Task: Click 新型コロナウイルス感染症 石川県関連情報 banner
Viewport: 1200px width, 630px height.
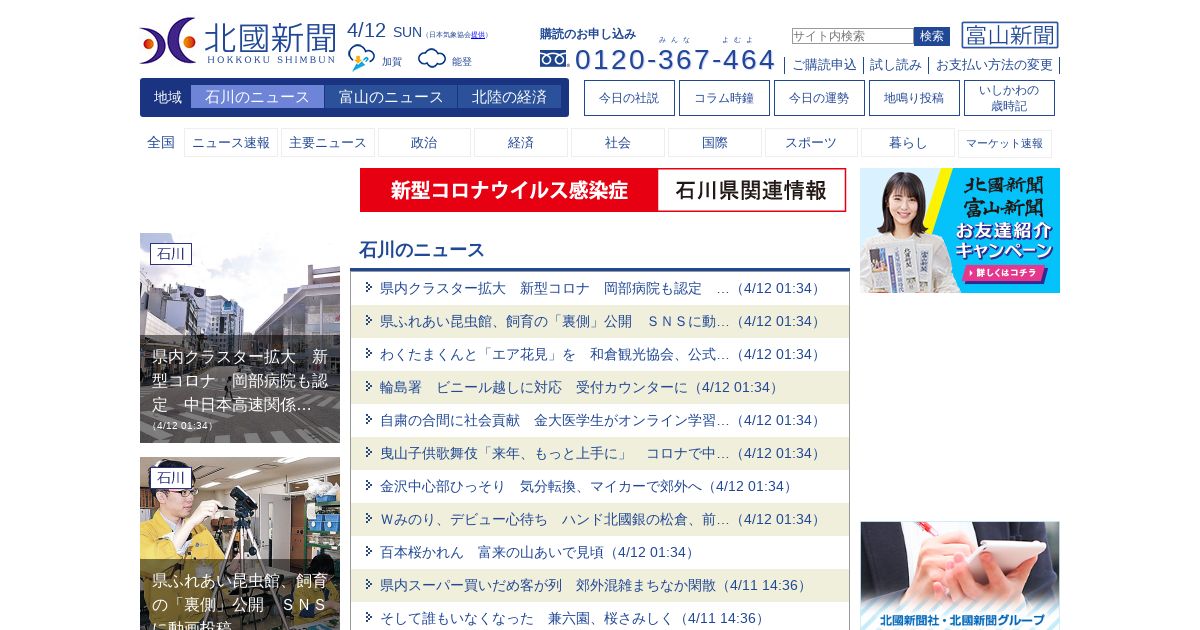Action: coord(603,190)
